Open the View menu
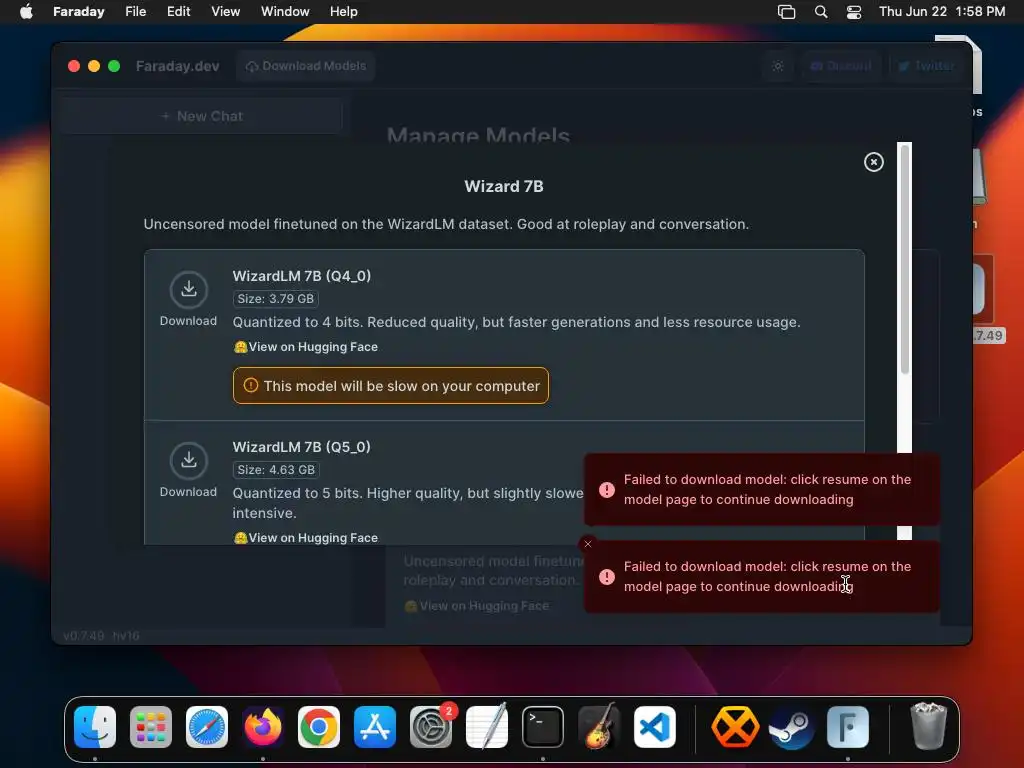 pyautogui.click(x=225, y=11)
